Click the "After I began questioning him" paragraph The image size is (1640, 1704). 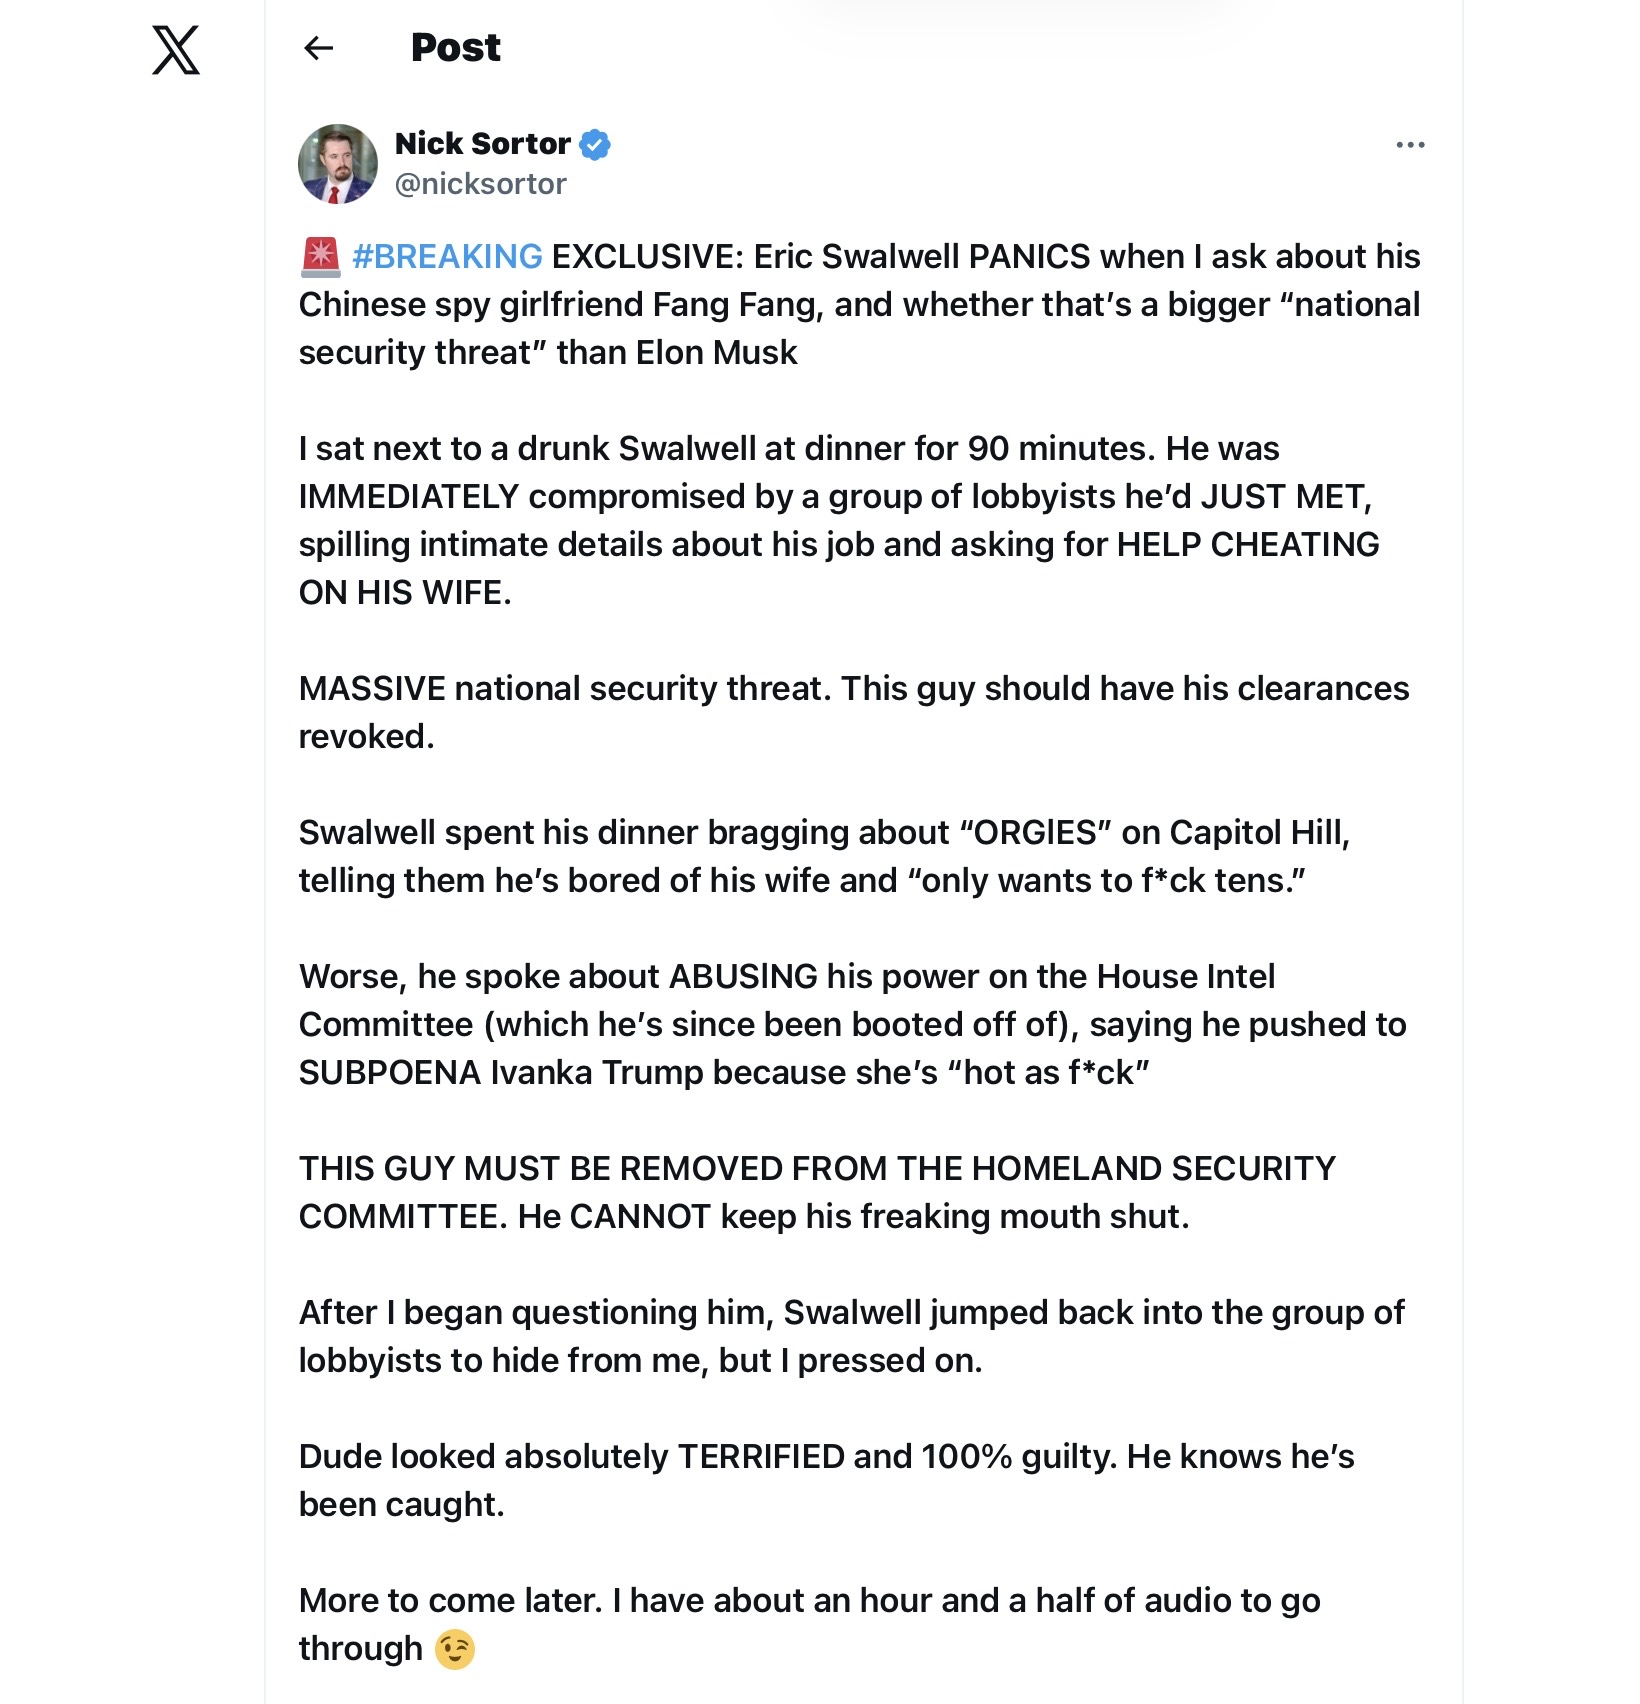[850, 1336]
